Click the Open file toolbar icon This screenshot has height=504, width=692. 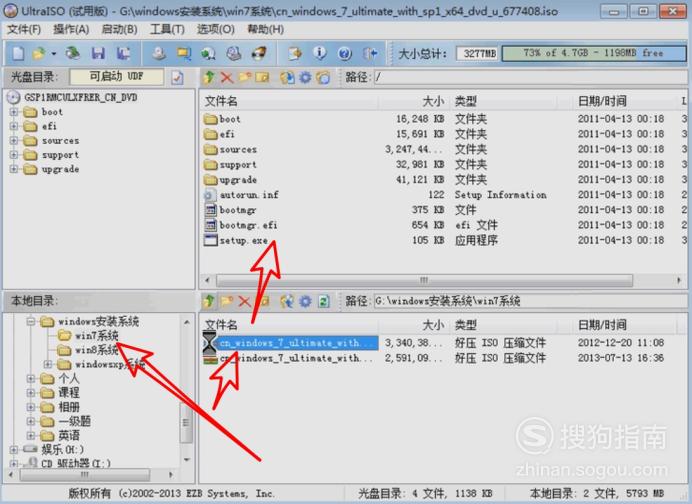[x=39, y=53]
